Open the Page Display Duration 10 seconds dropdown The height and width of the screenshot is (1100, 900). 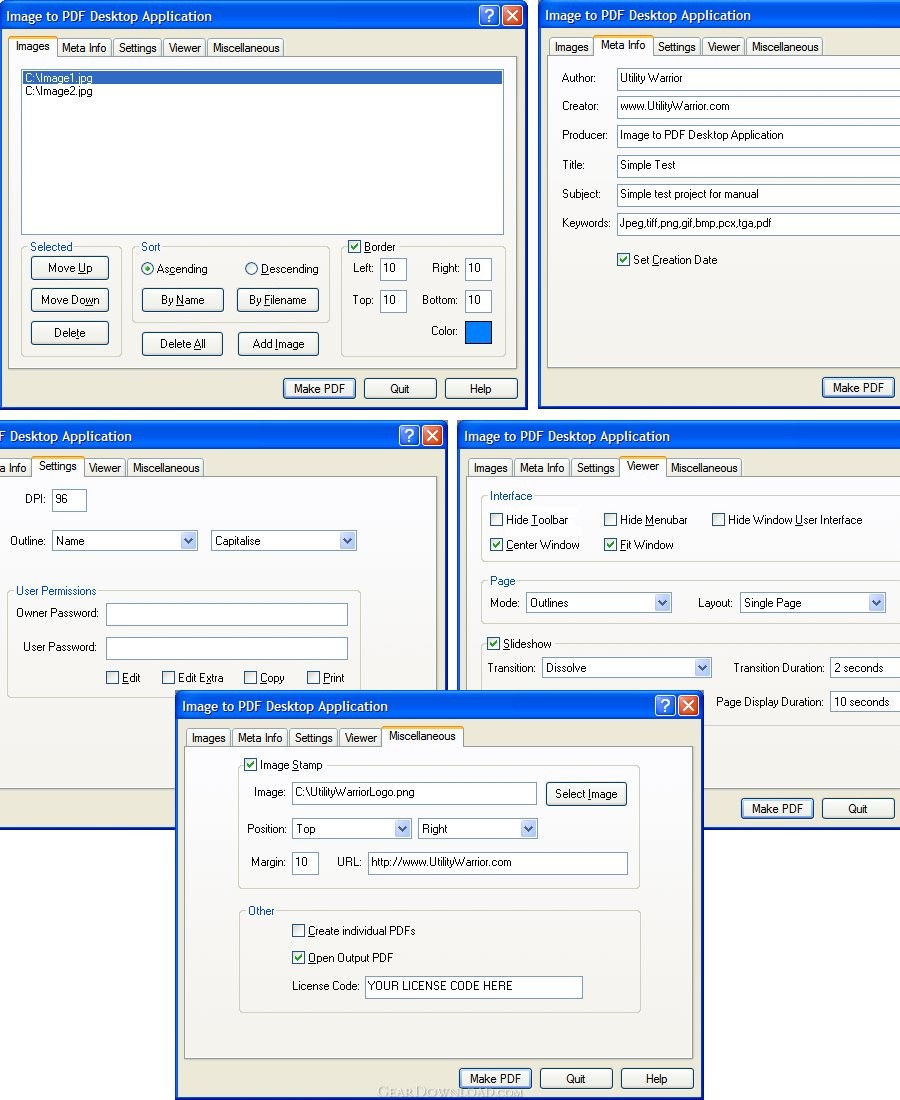point(864,702)
